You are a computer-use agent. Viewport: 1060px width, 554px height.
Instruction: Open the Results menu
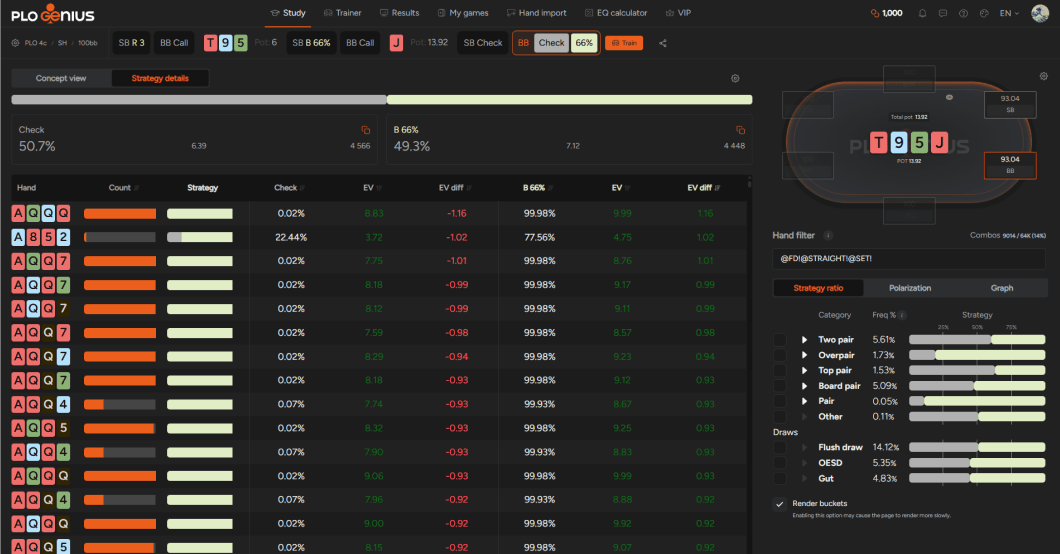click(400, 13)
